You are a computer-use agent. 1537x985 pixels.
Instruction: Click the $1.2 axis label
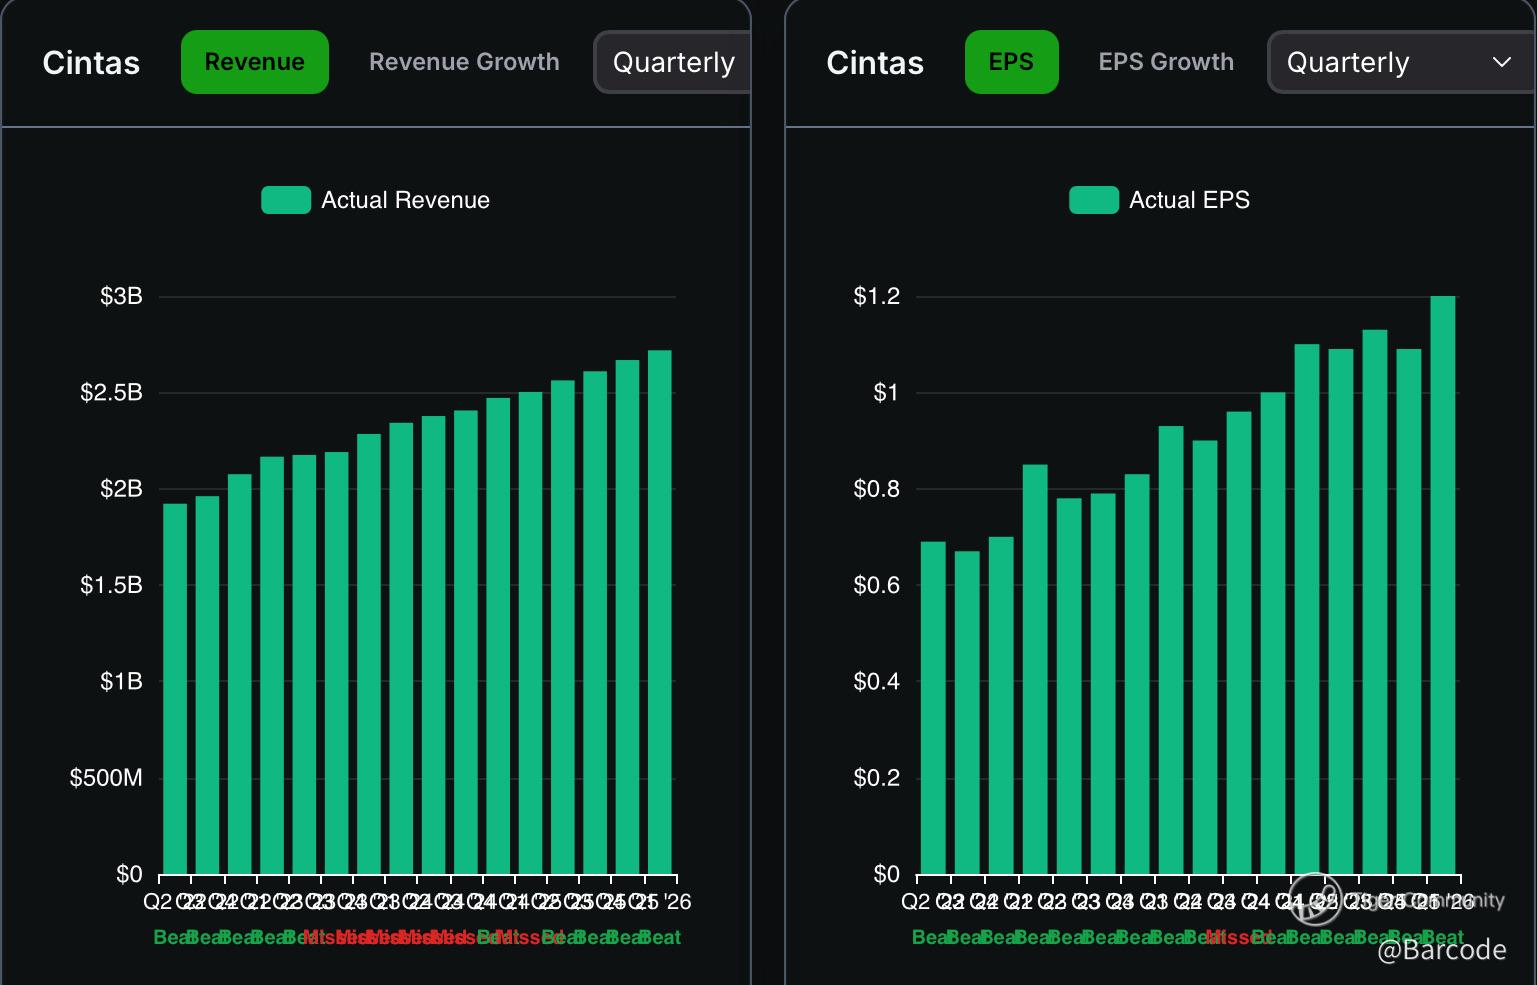point(877,296)
